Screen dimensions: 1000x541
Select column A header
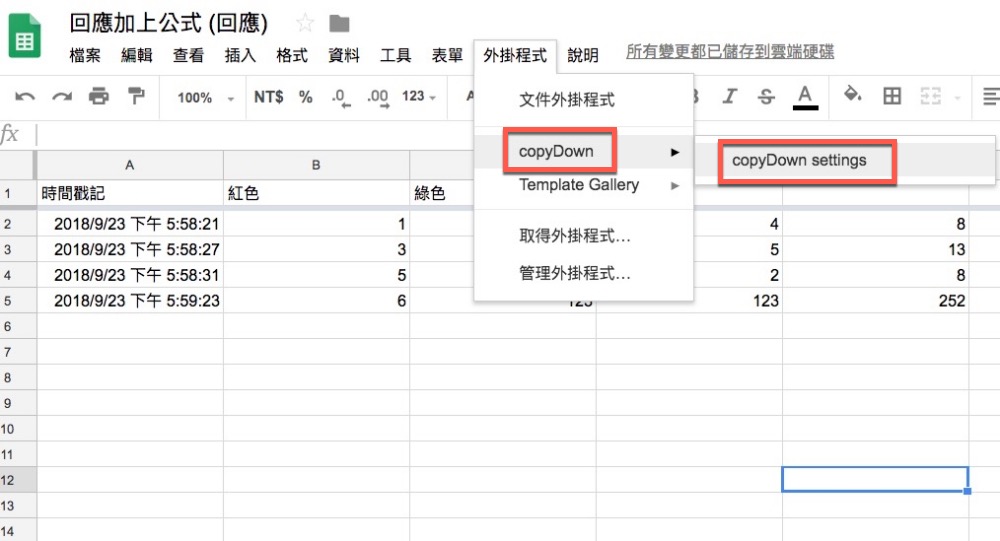(129, 165)
